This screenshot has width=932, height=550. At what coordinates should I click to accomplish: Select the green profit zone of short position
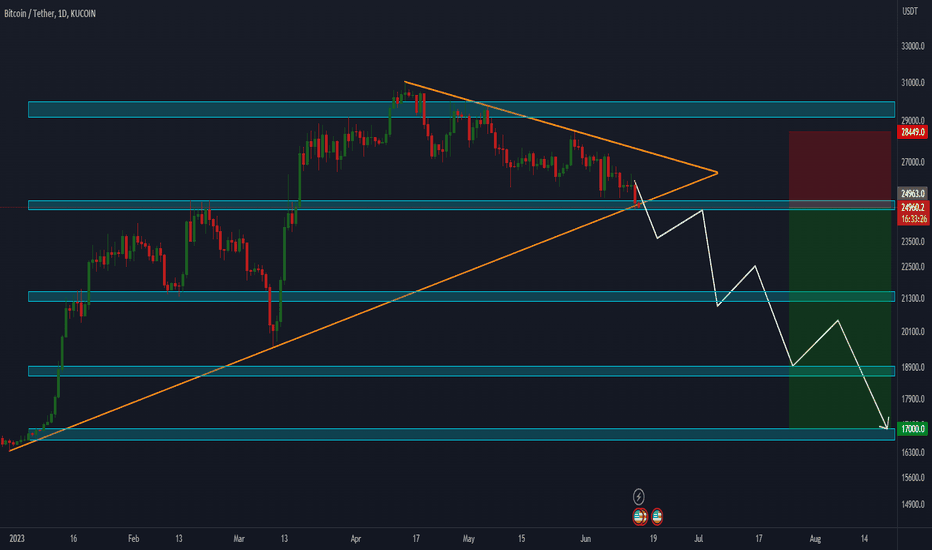[840, 318]
